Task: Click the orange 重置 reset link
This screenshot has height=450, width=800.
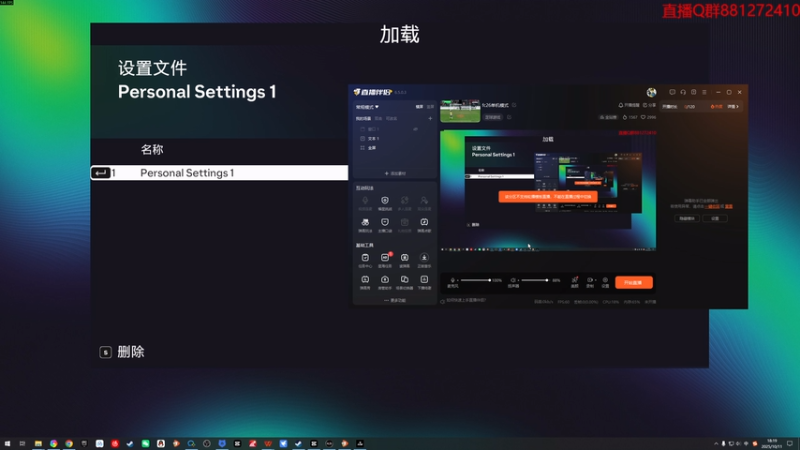Action: 729,207
